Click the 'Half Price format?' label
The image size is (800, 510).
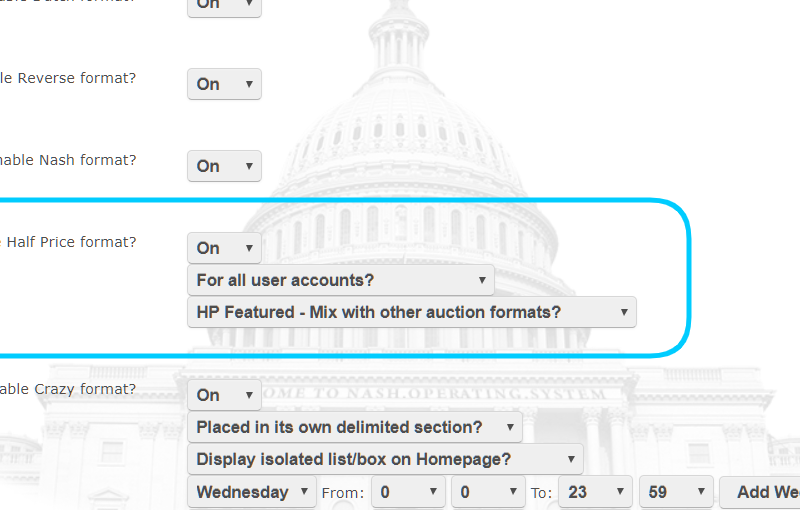point(71,242)
